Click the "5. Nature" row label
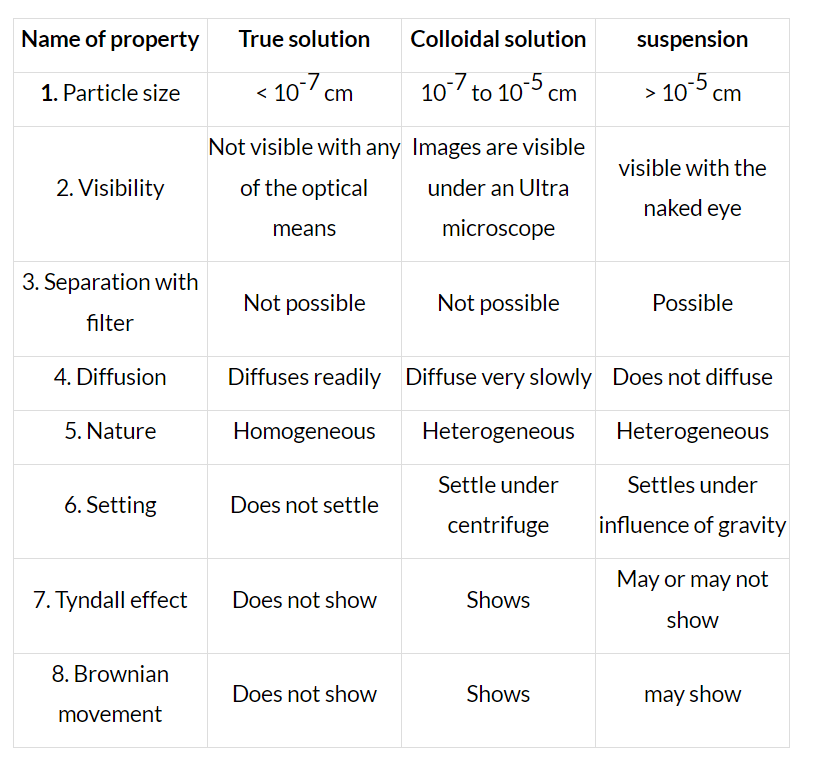 (x=110, y=431)
